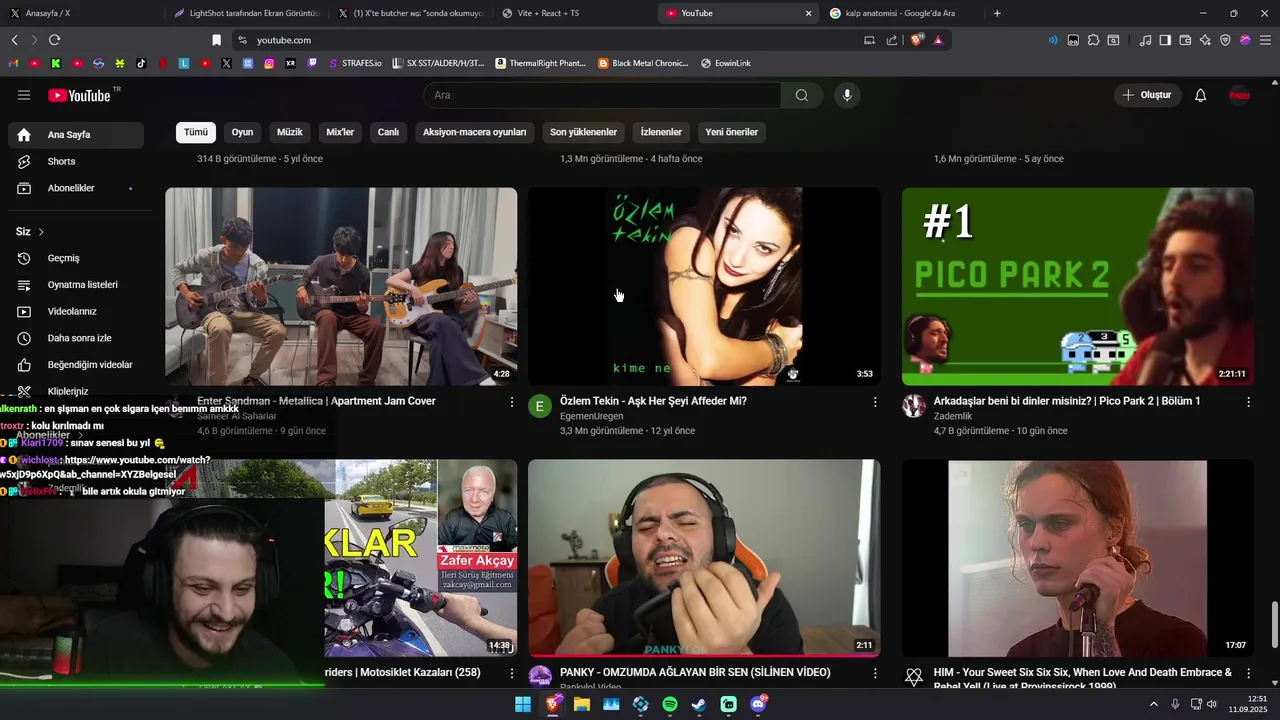Open options menu for Motosiklet Kazaları video
The width and height of the screenshot is (1280, 720).
point(512,674)
